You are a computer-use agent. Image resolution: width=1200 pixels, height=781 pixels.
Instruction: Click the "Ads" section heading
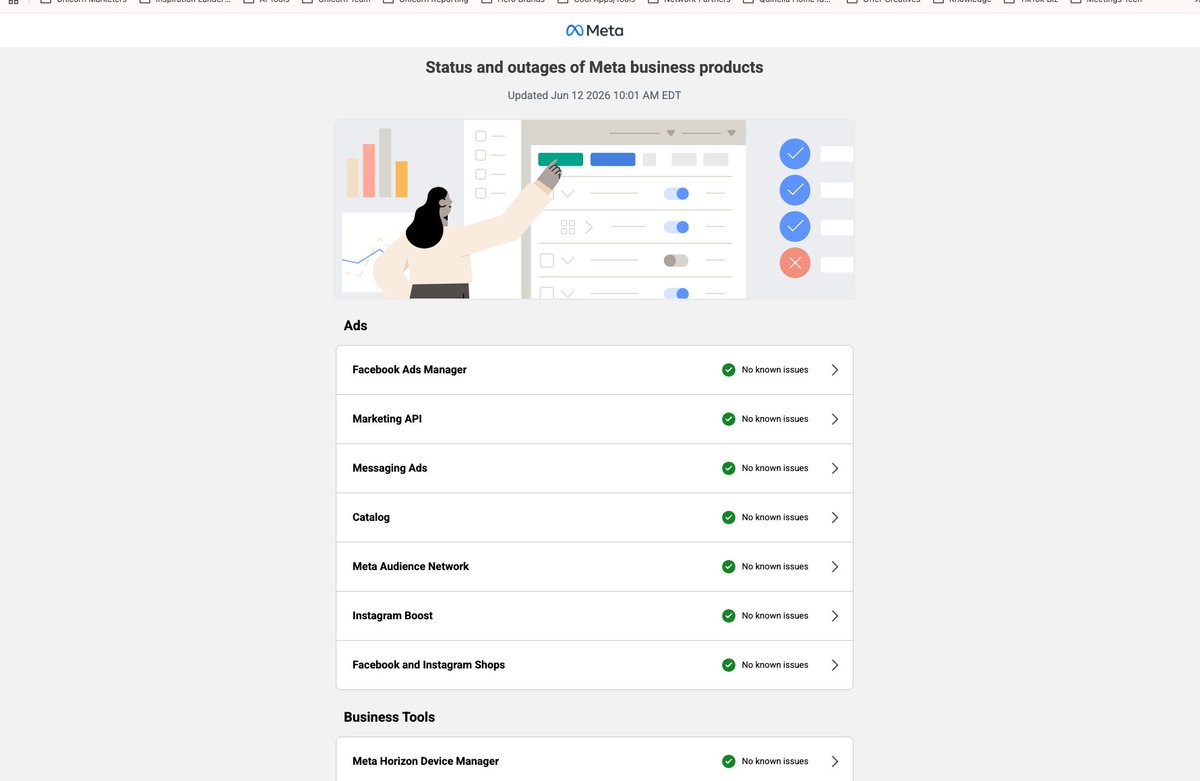(355, 326)
